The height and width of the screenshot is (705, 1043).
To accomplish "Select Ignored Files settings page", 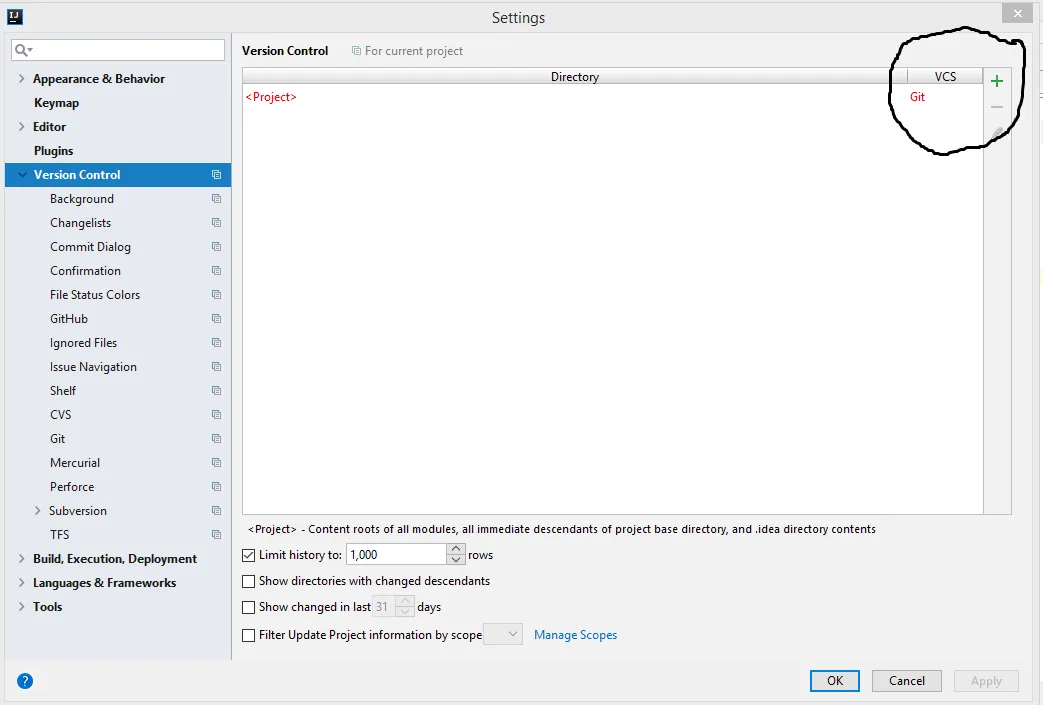I will 83,343.
